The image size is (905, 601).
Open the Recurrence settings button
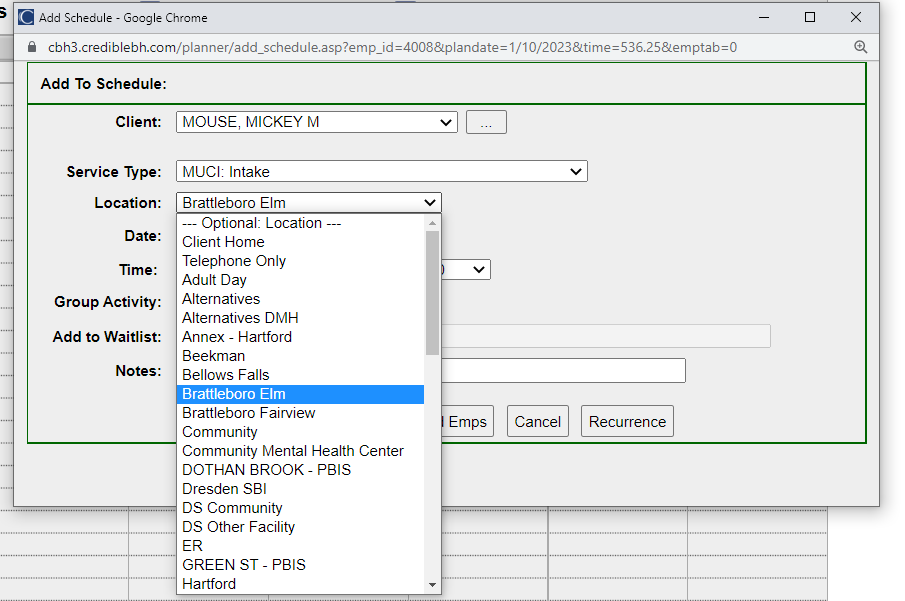tap(627, 421)
